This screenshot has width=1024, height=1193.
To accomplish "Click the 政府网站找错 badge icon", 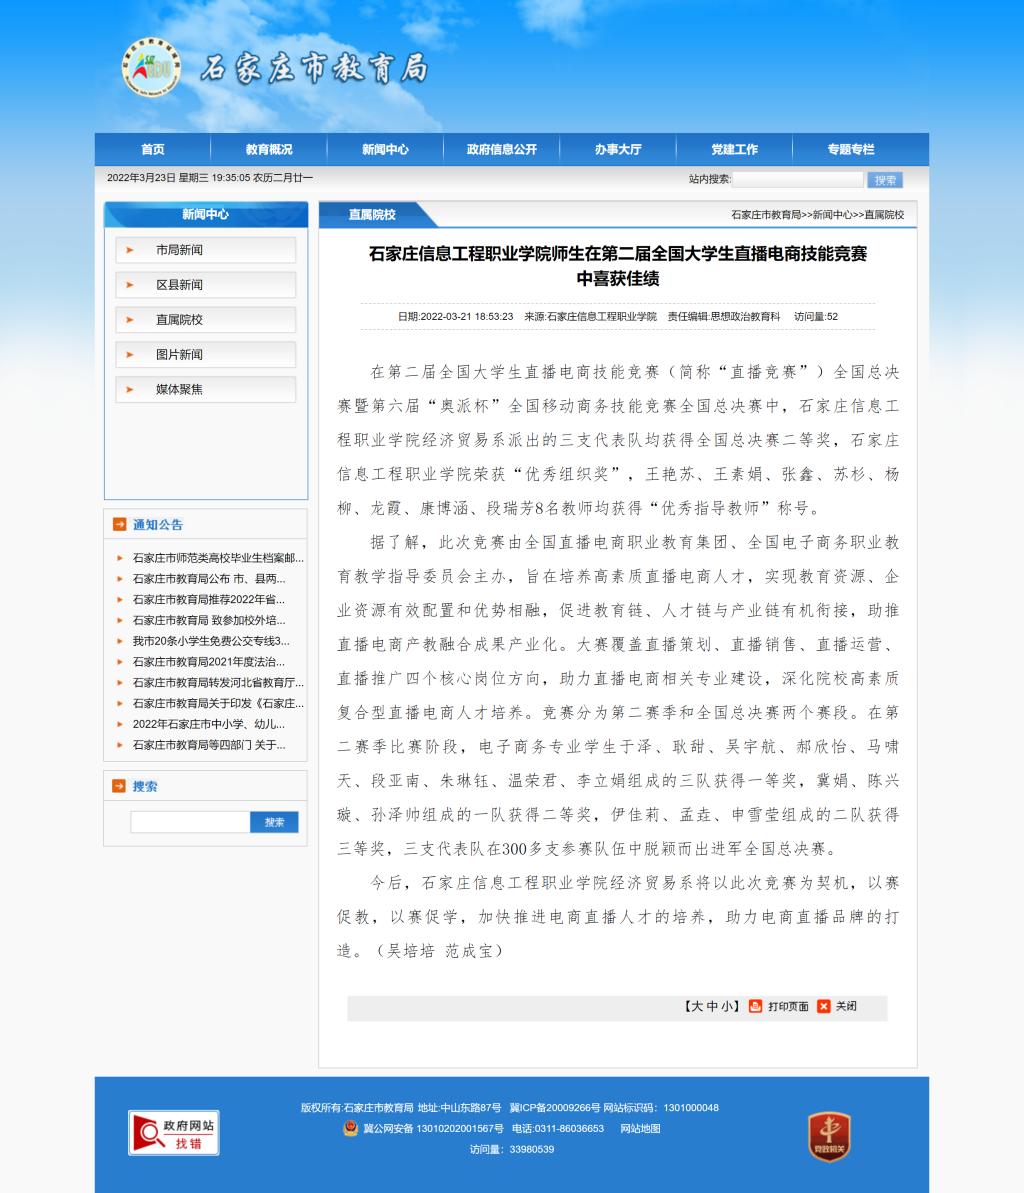I will click(174, 1133).
